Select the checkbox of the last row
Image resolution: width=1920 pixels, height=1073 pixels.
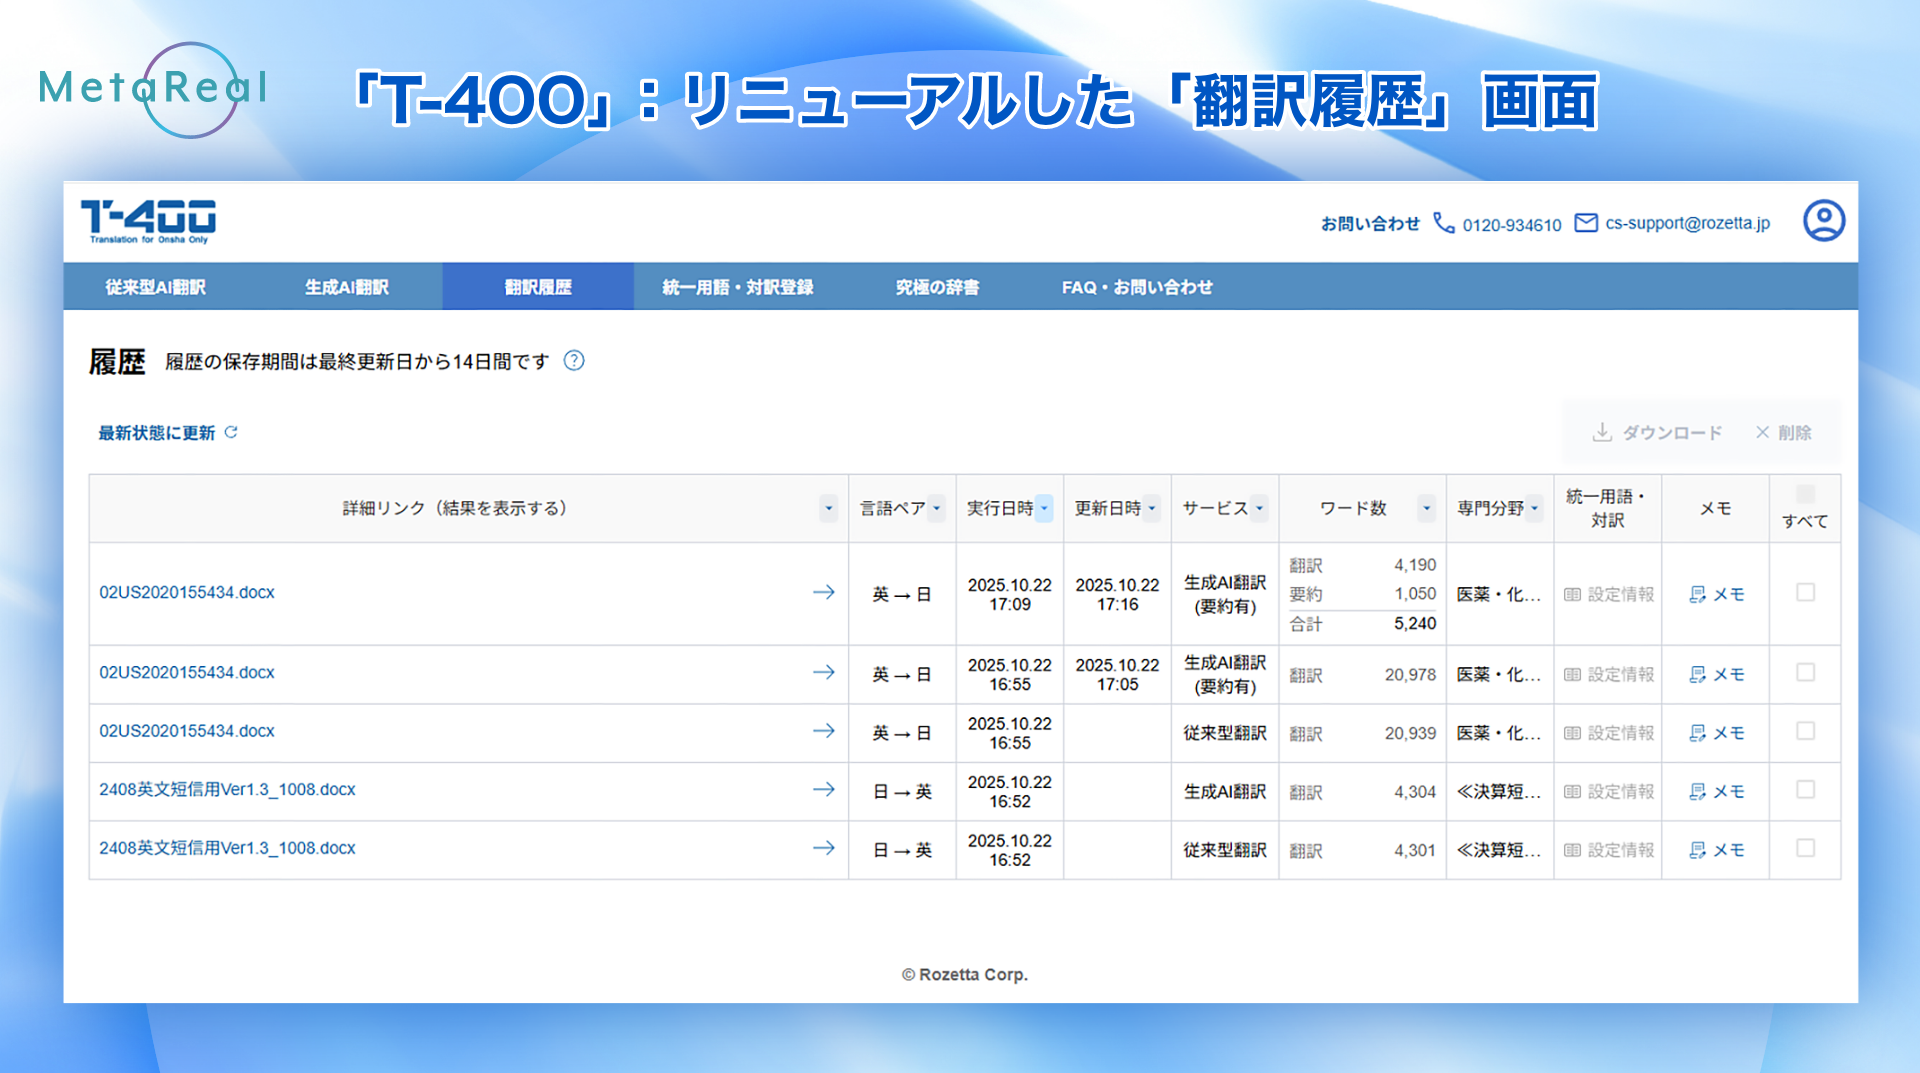coord(1805,848)
